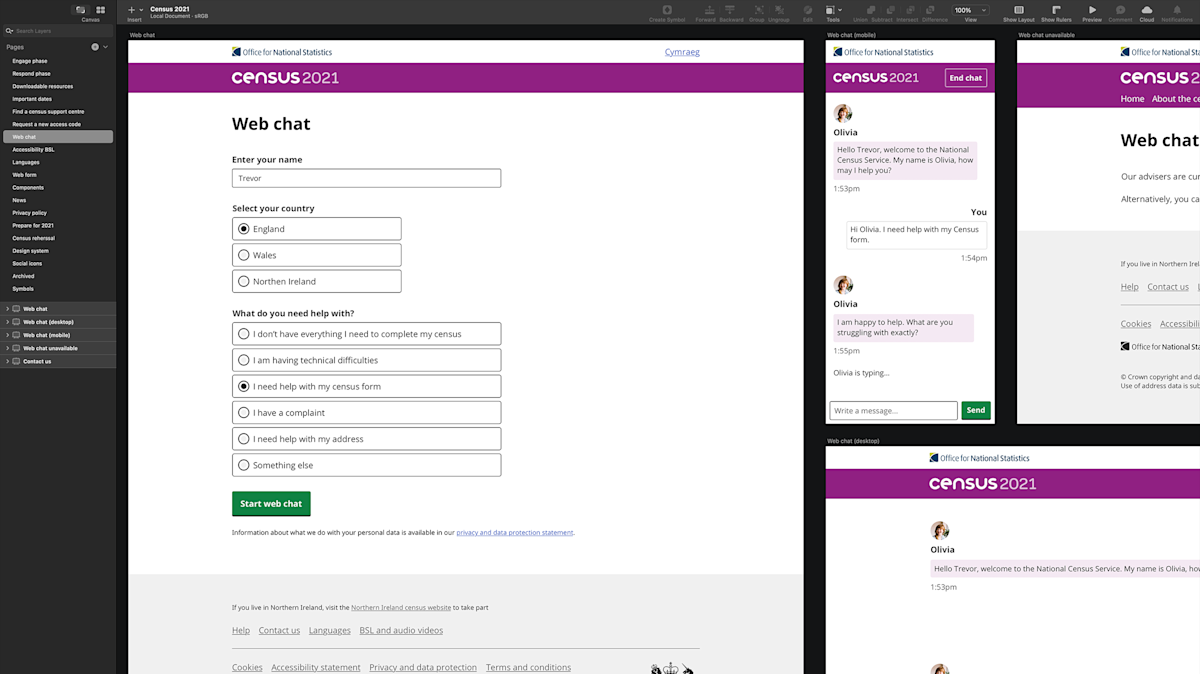Select "I have a complaint" radio

pos(243,412)
